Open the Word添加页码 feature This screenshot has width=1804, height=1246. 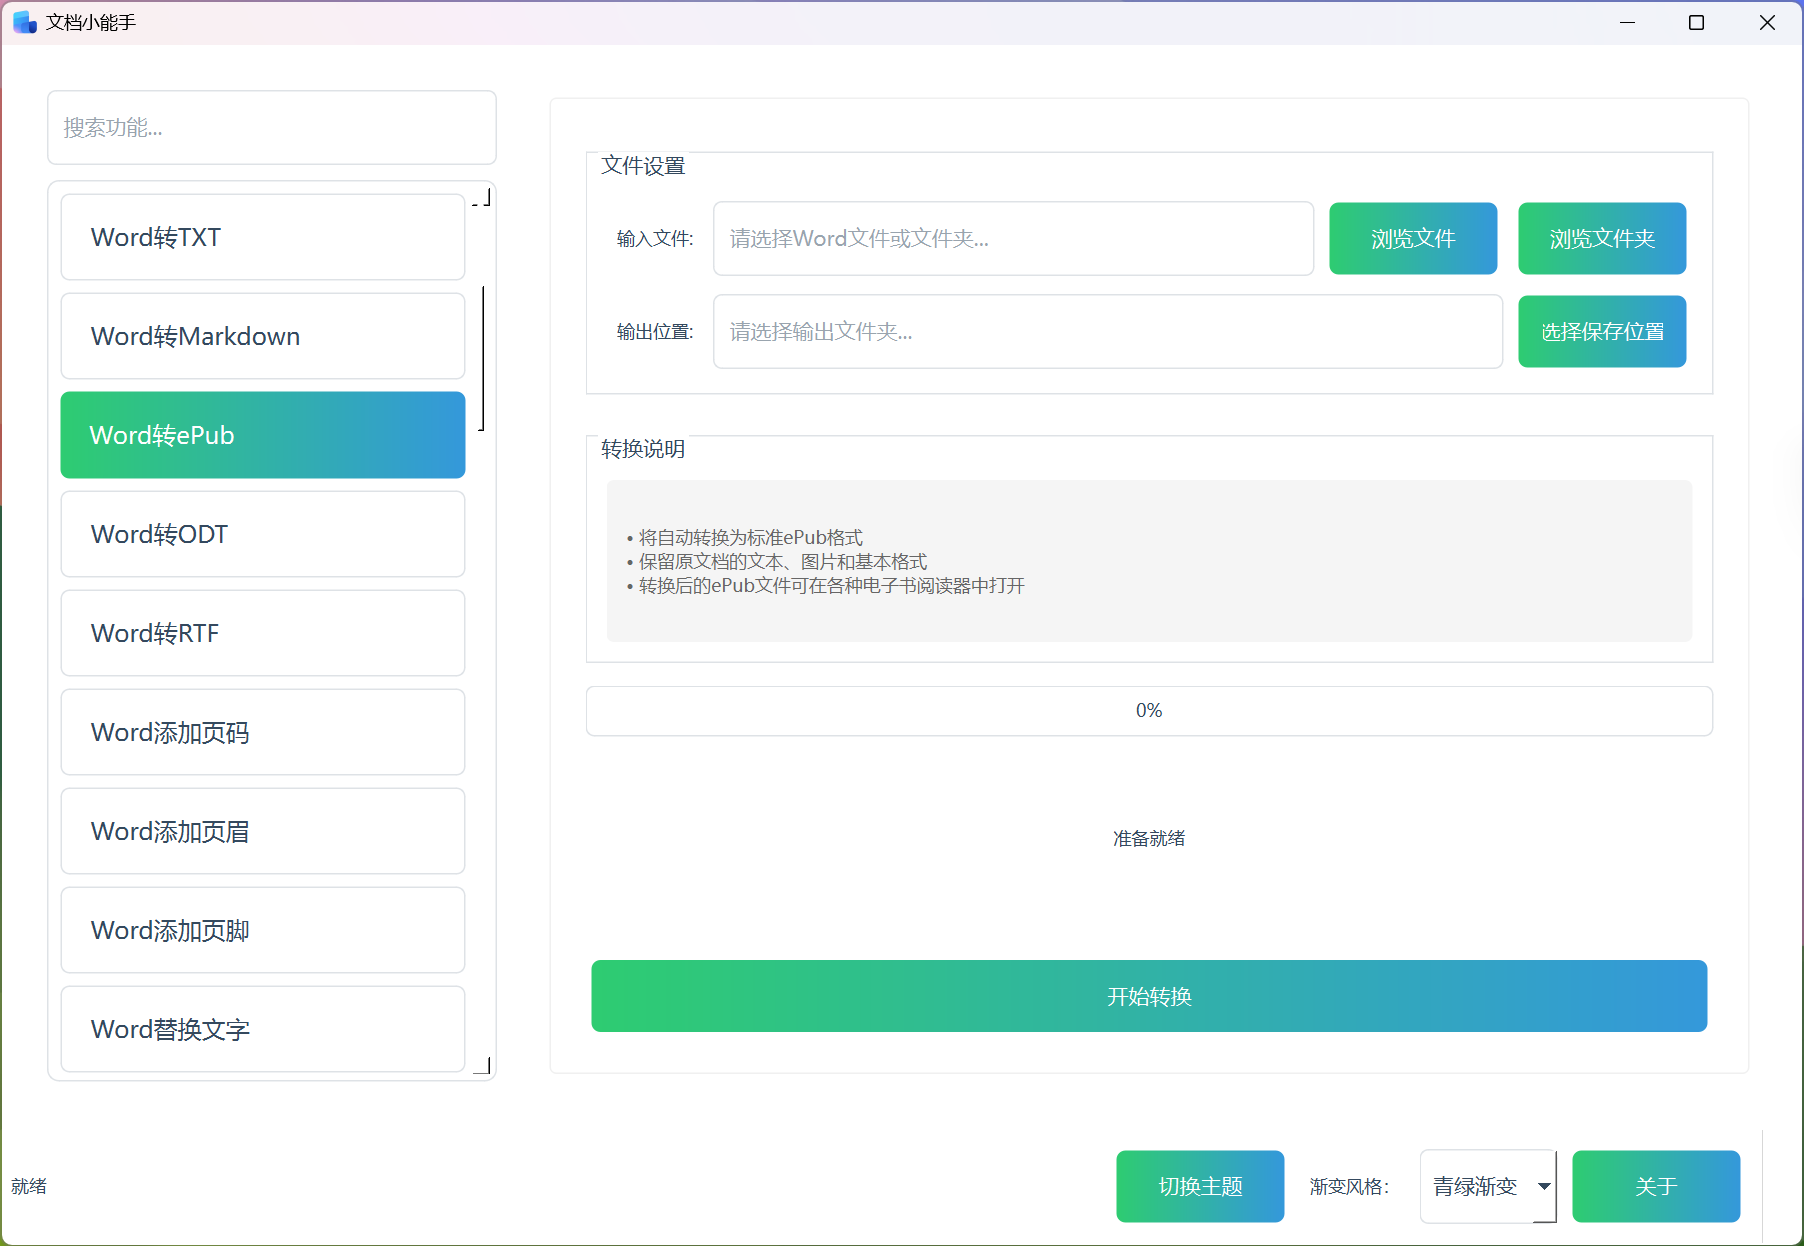(262, 732)
